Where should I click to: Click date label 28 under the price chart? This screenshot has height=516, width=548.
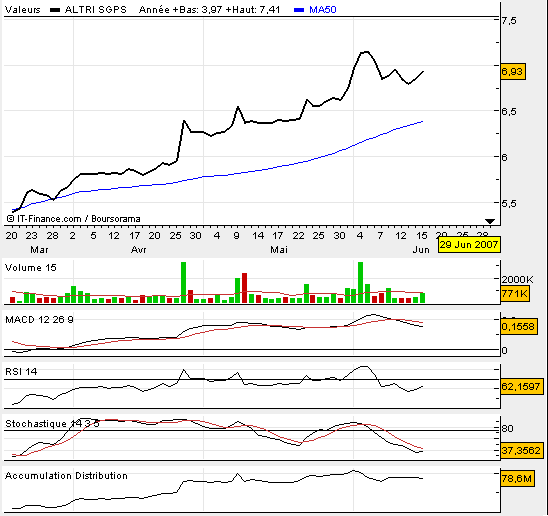[x=52, y=236]
